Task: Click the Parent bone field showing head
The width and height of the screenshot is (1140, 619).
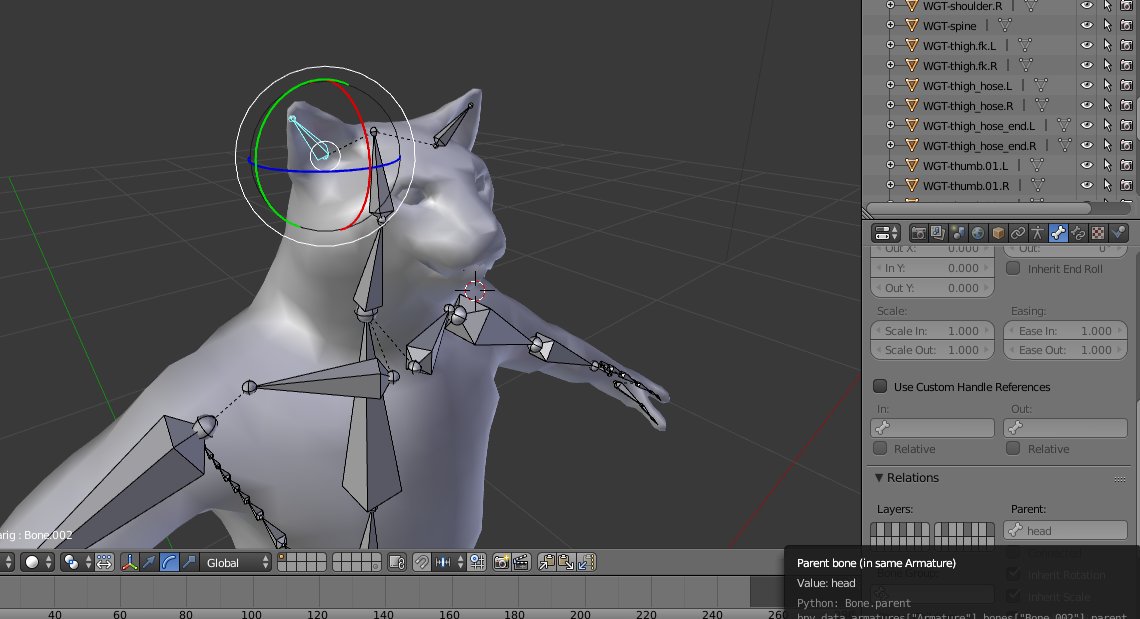Action: click(1065, 531)
